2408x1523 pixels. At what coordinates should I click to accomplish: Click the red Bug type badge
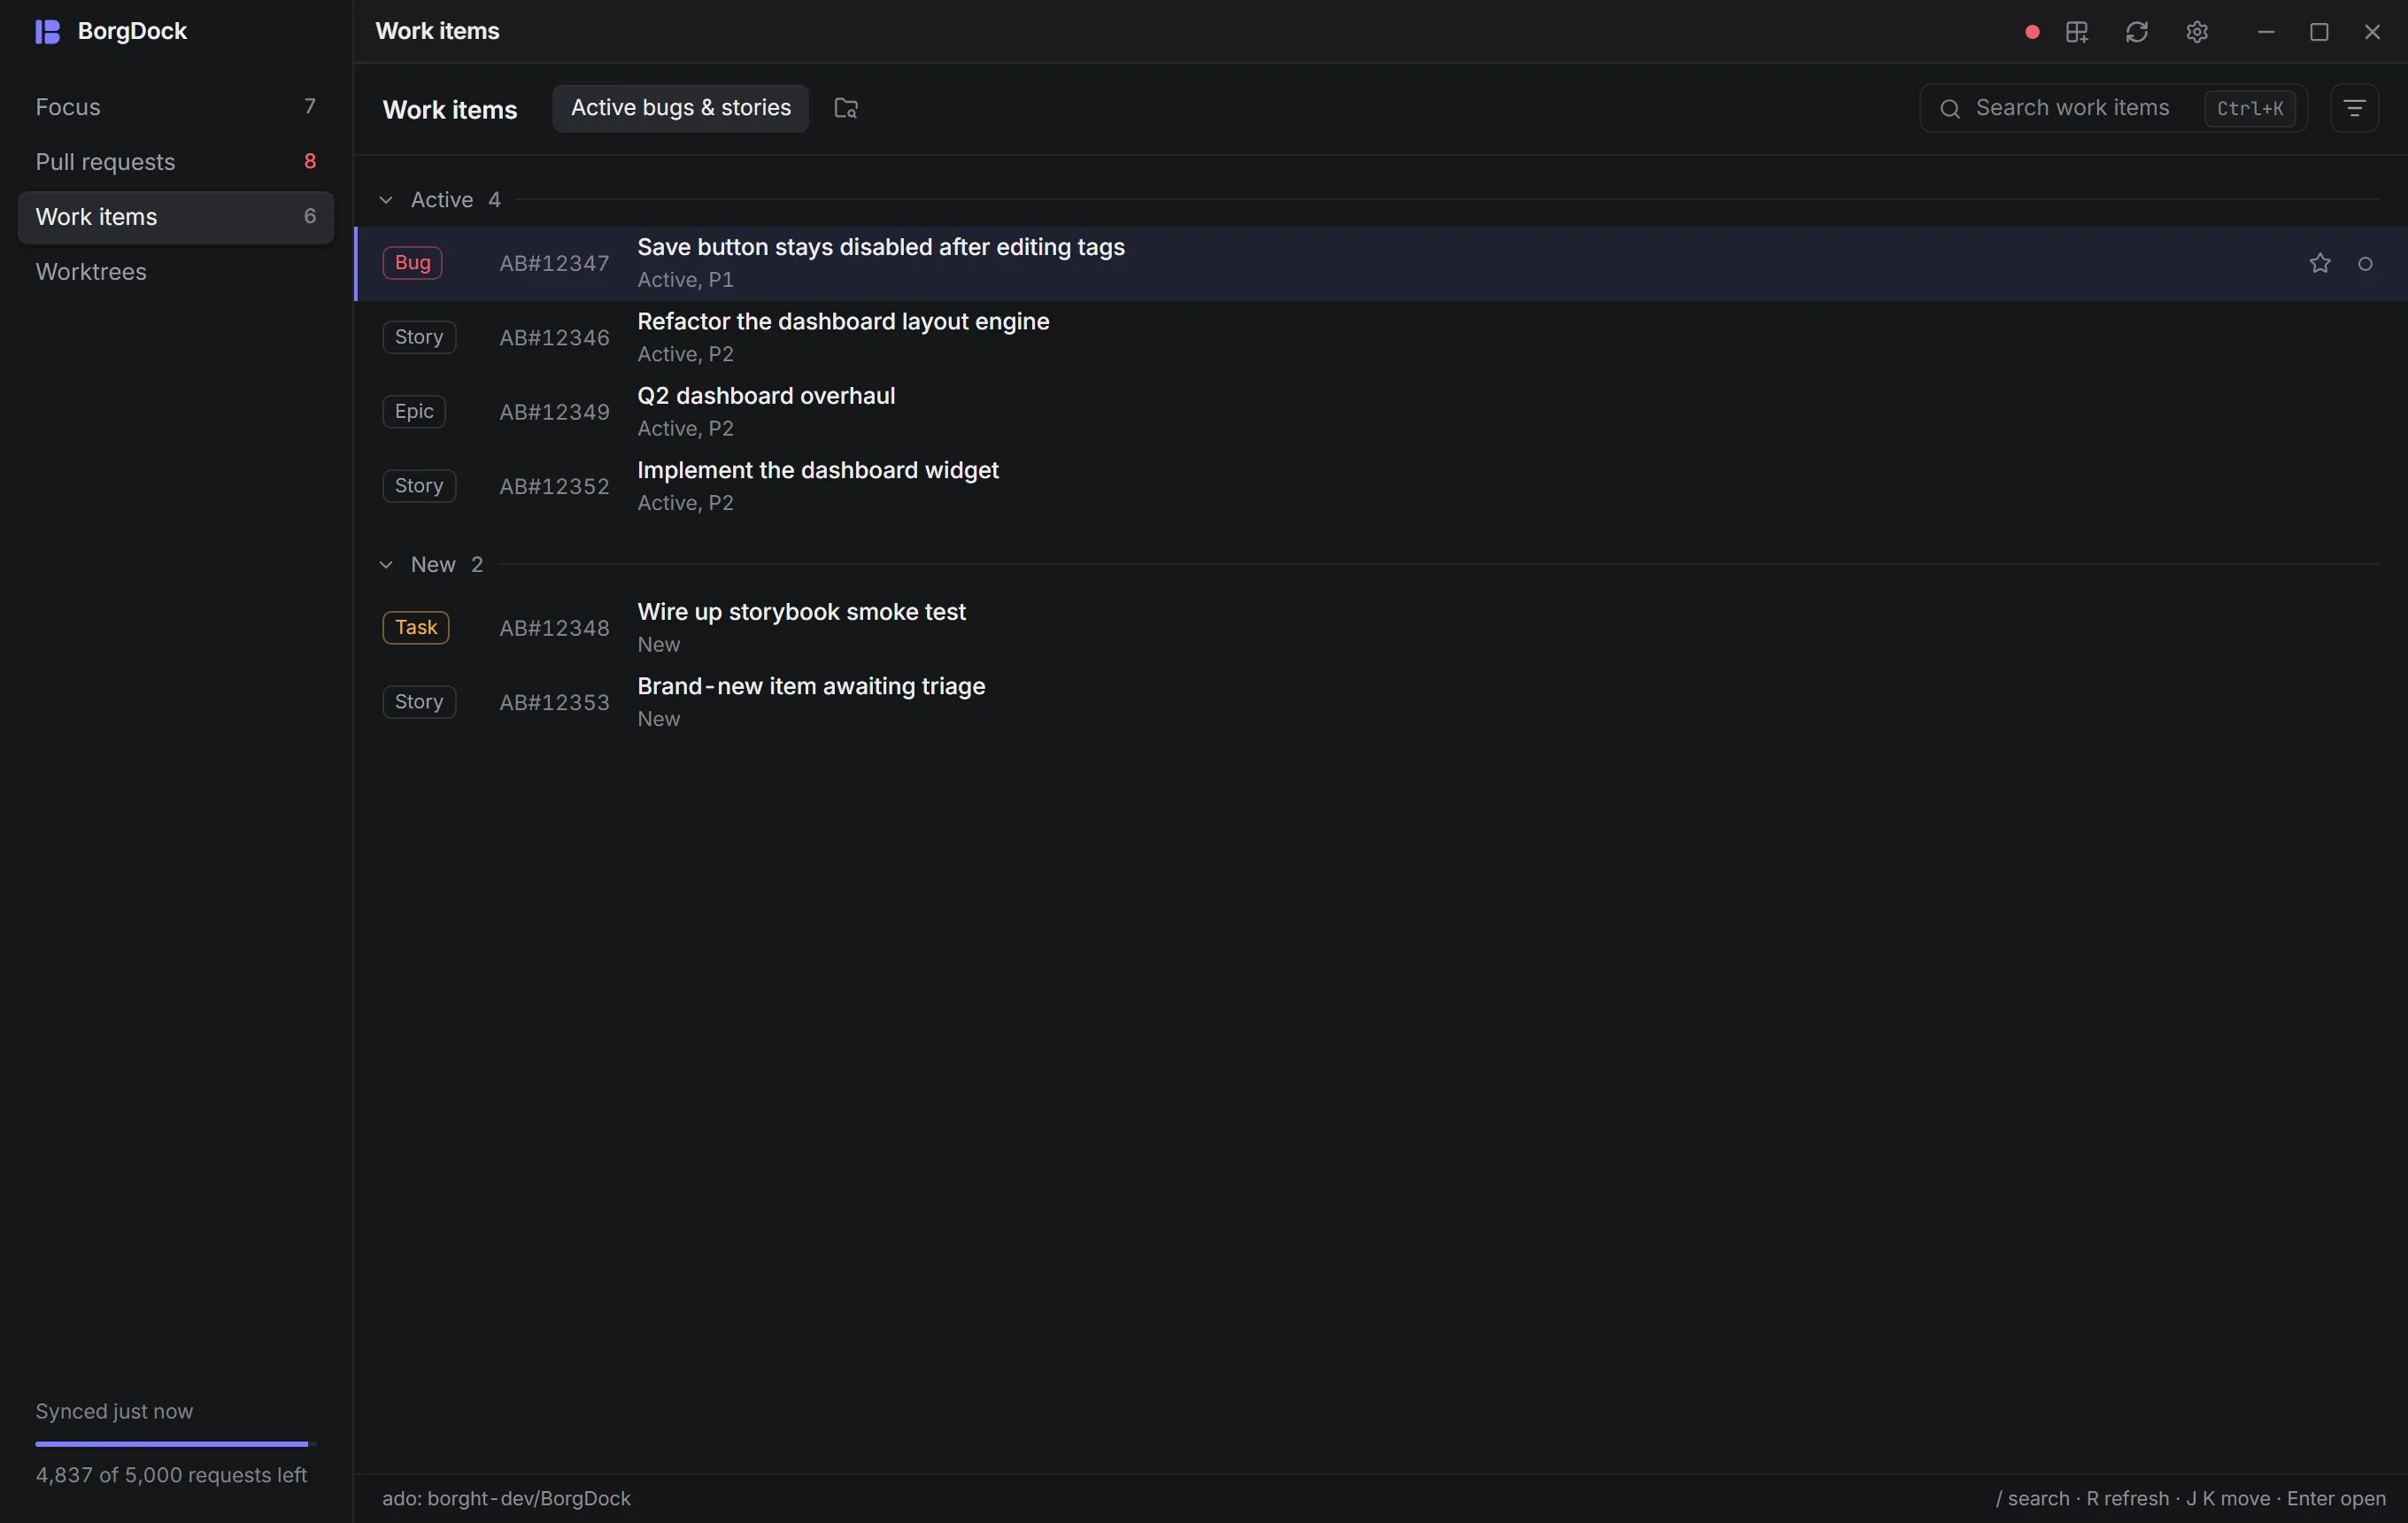tap(412, 263)
